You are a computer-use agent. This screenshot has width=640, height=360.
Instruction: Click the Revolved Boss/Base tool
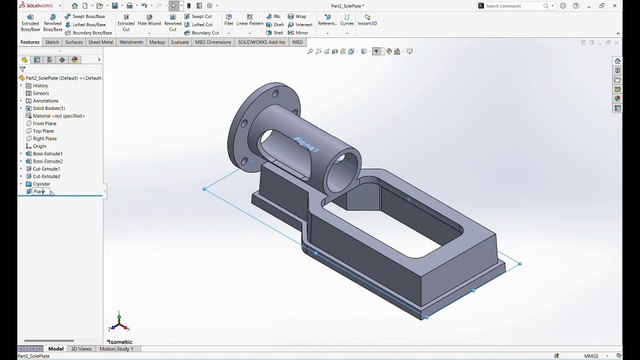(53, 23)
